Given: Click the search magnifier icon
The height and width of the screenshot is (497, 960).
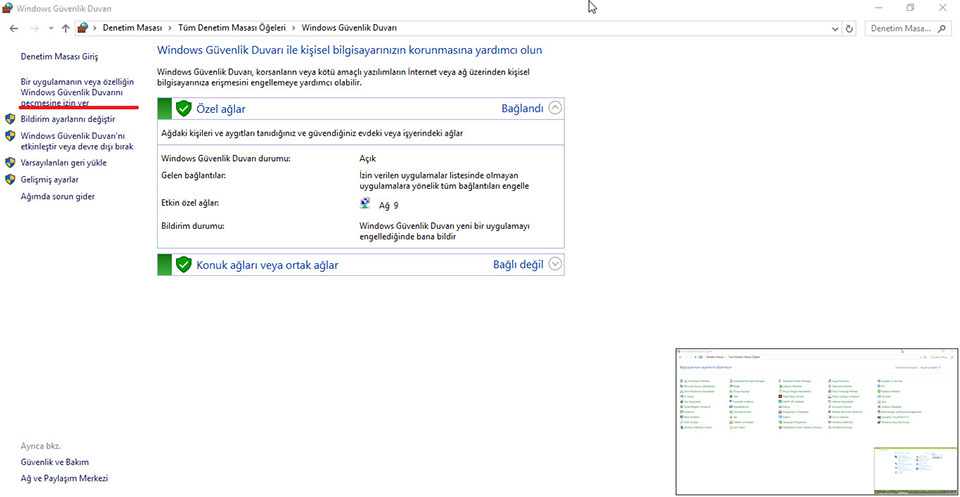Looking at the screenshot, I should (943, 29).
